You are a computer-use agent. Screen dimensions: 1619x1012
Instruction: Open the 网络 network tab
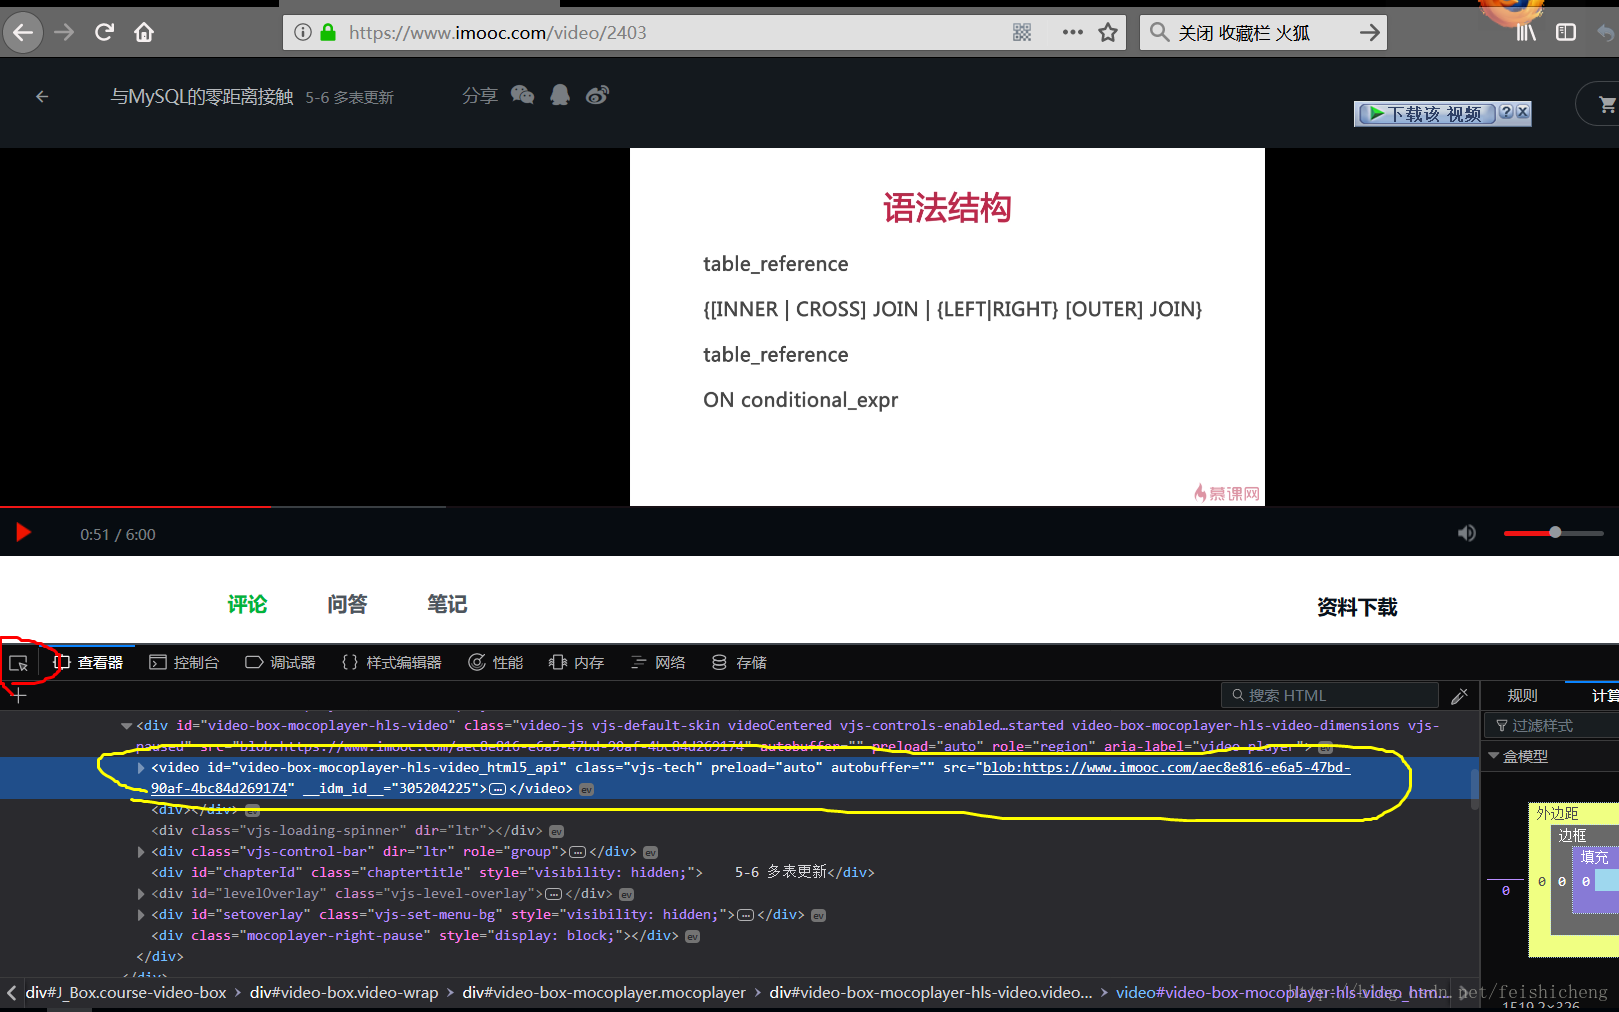click(x=658, y=662)
